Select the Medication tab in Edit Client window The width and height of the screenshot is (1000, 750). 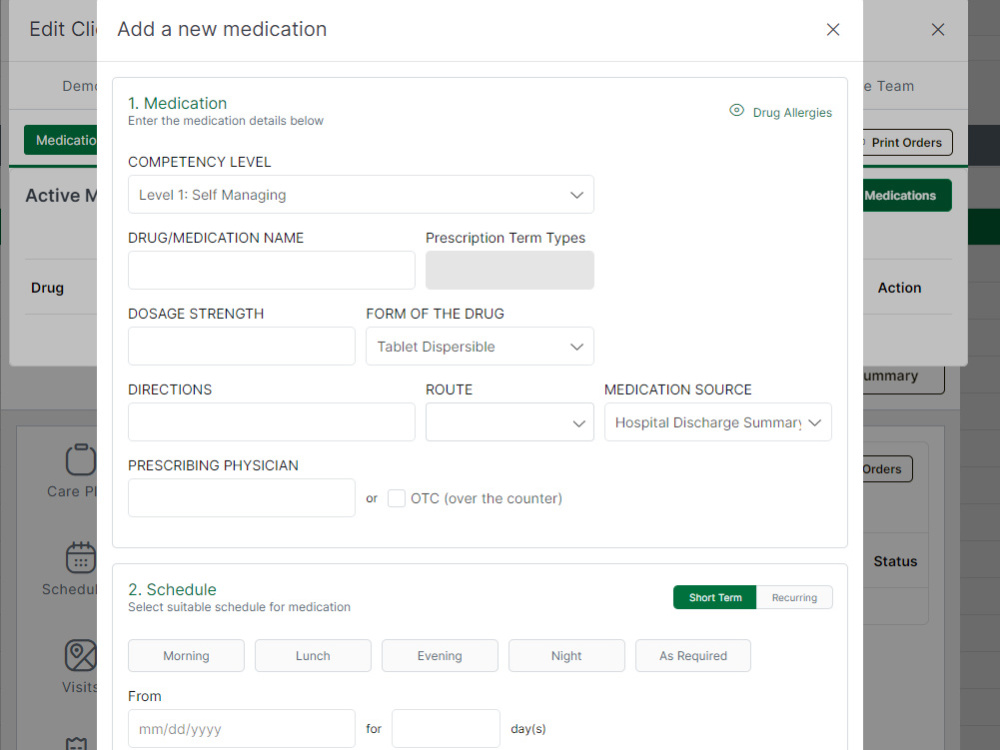point(61,140)
